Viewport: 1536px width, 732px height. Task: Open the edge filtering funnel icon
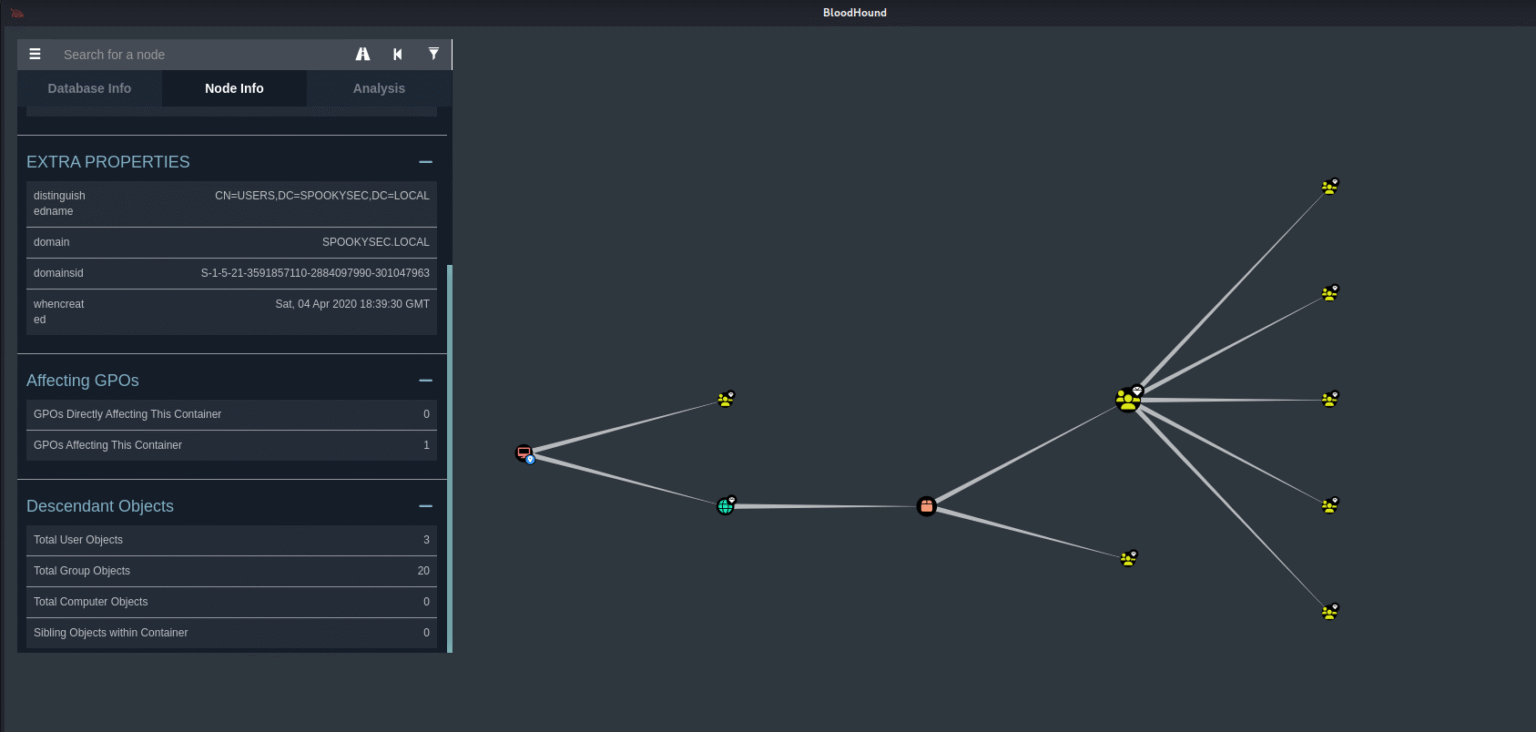click(433, 54)
